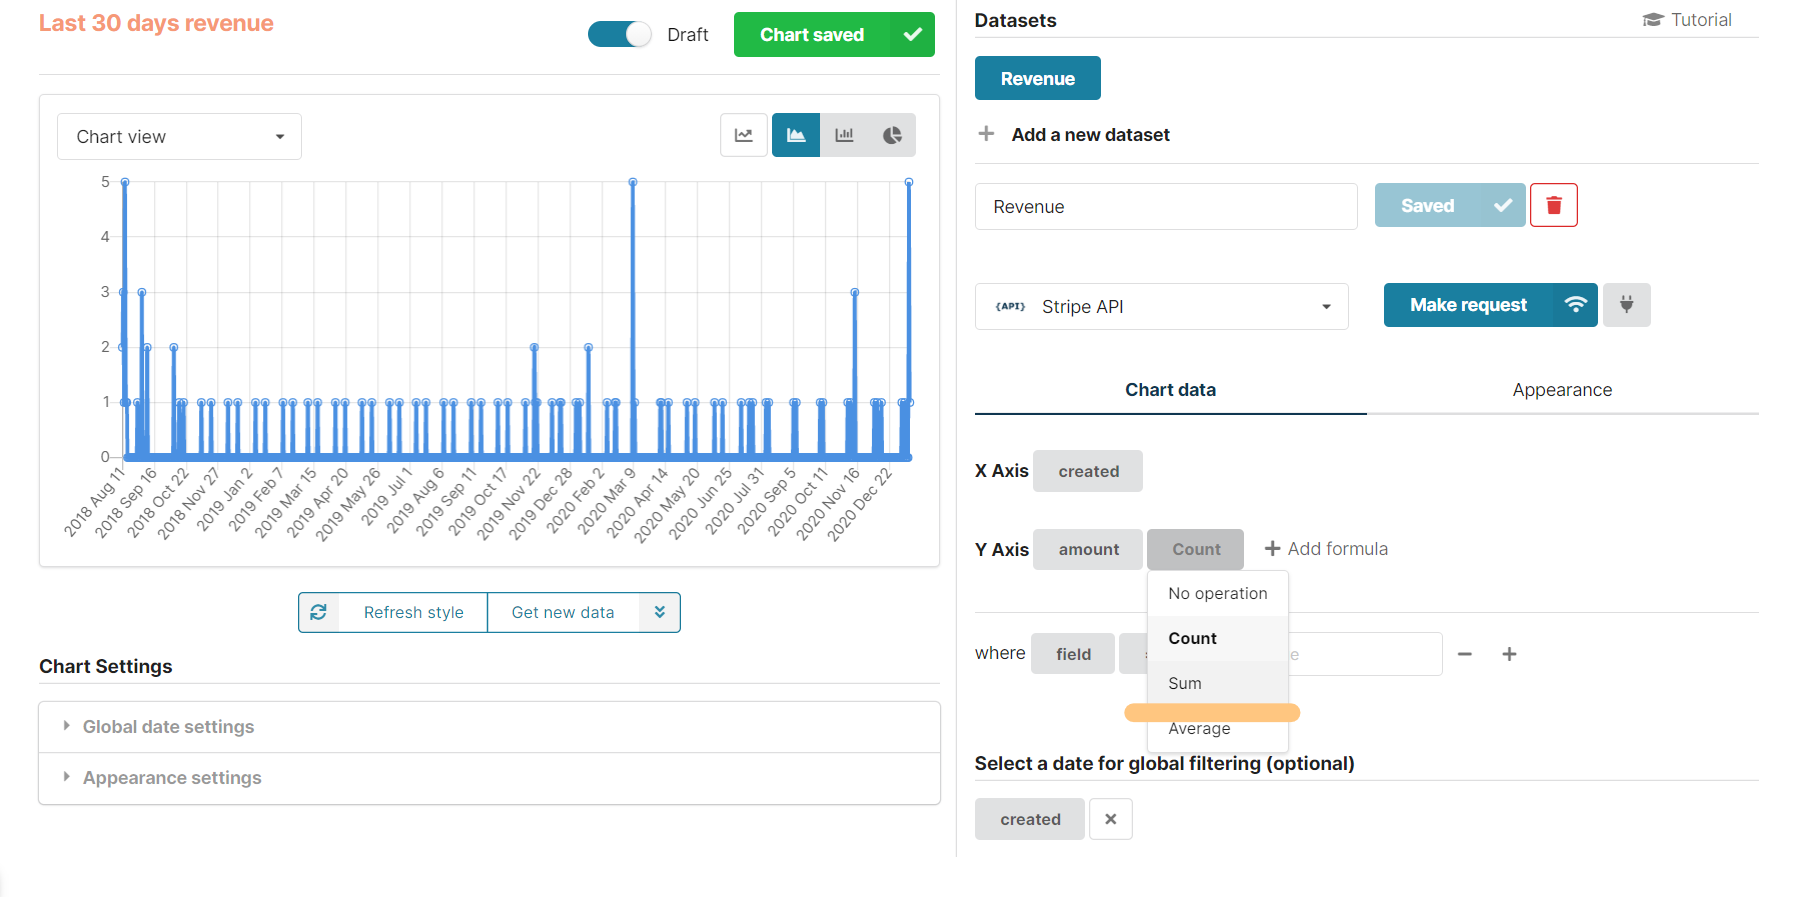Select the area chart type icon
The width and height of the screenshot is (1812, 897).
click(796, 135)
